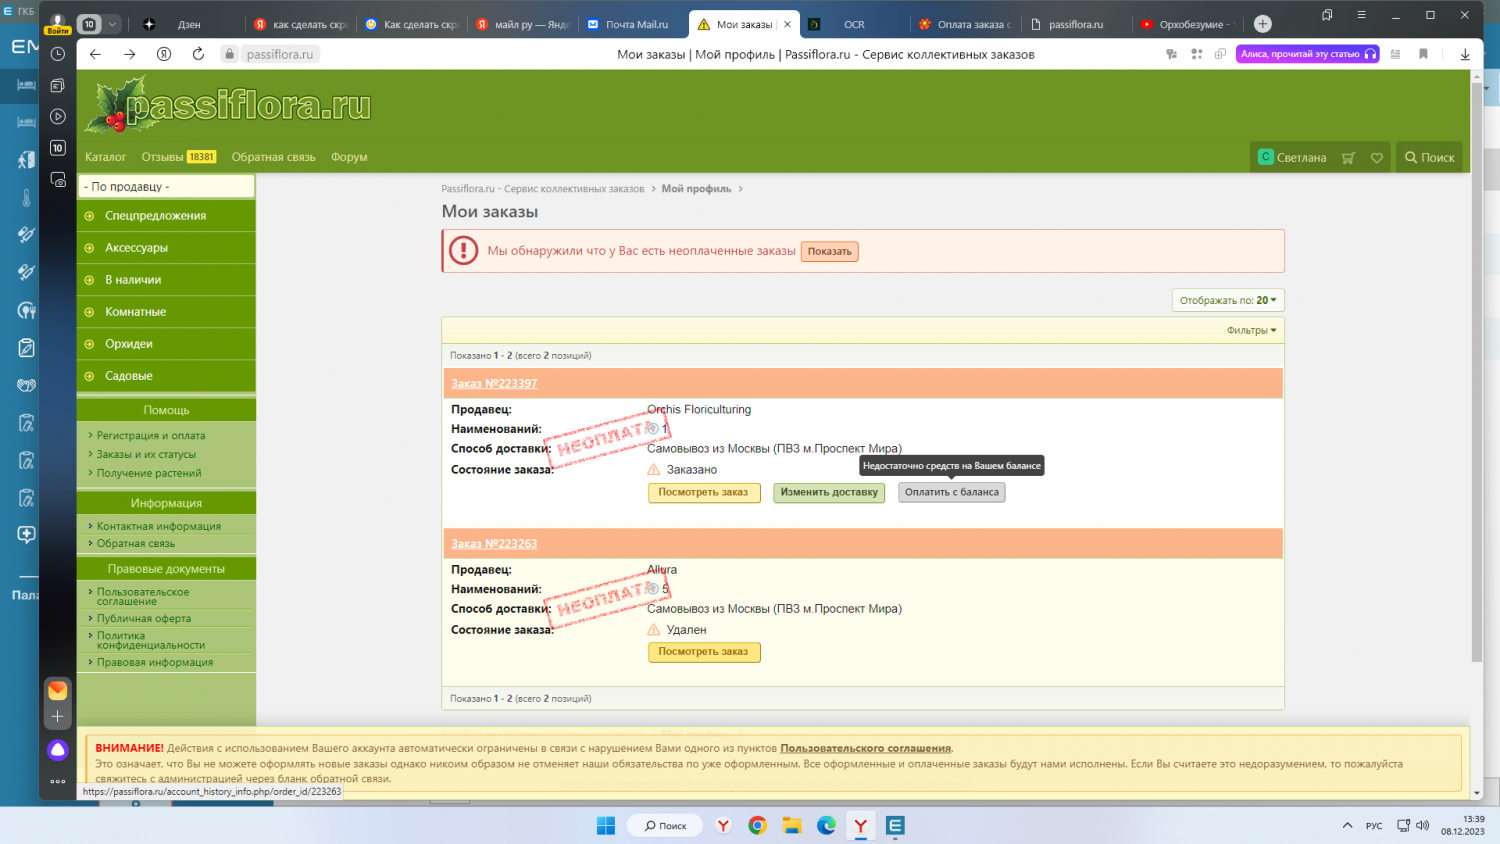This screenshot has height=844, width=1500.
Task: Open the browser downloads icon
Action: (x=1465, y=54)
